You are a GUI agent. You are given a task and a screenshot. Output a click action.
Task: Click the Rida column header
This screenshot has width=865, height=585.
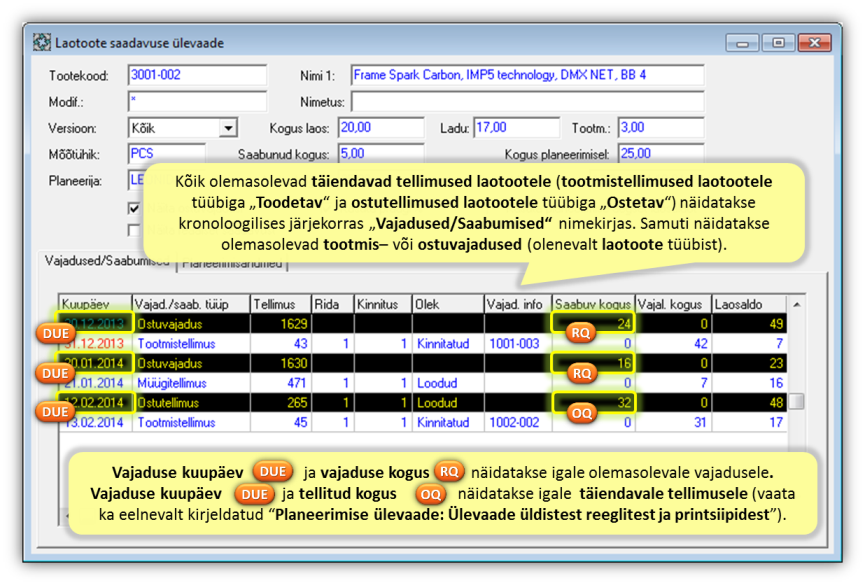tap(333, 304)
